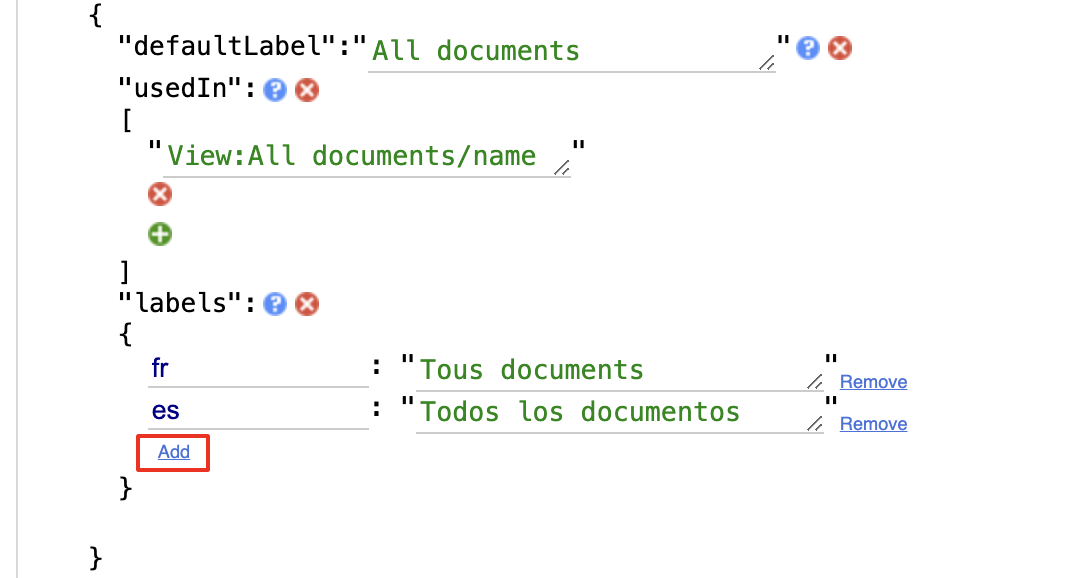
Task: Click Remove link for fr label
Action: pyautogui.click(x=873, y=382)
